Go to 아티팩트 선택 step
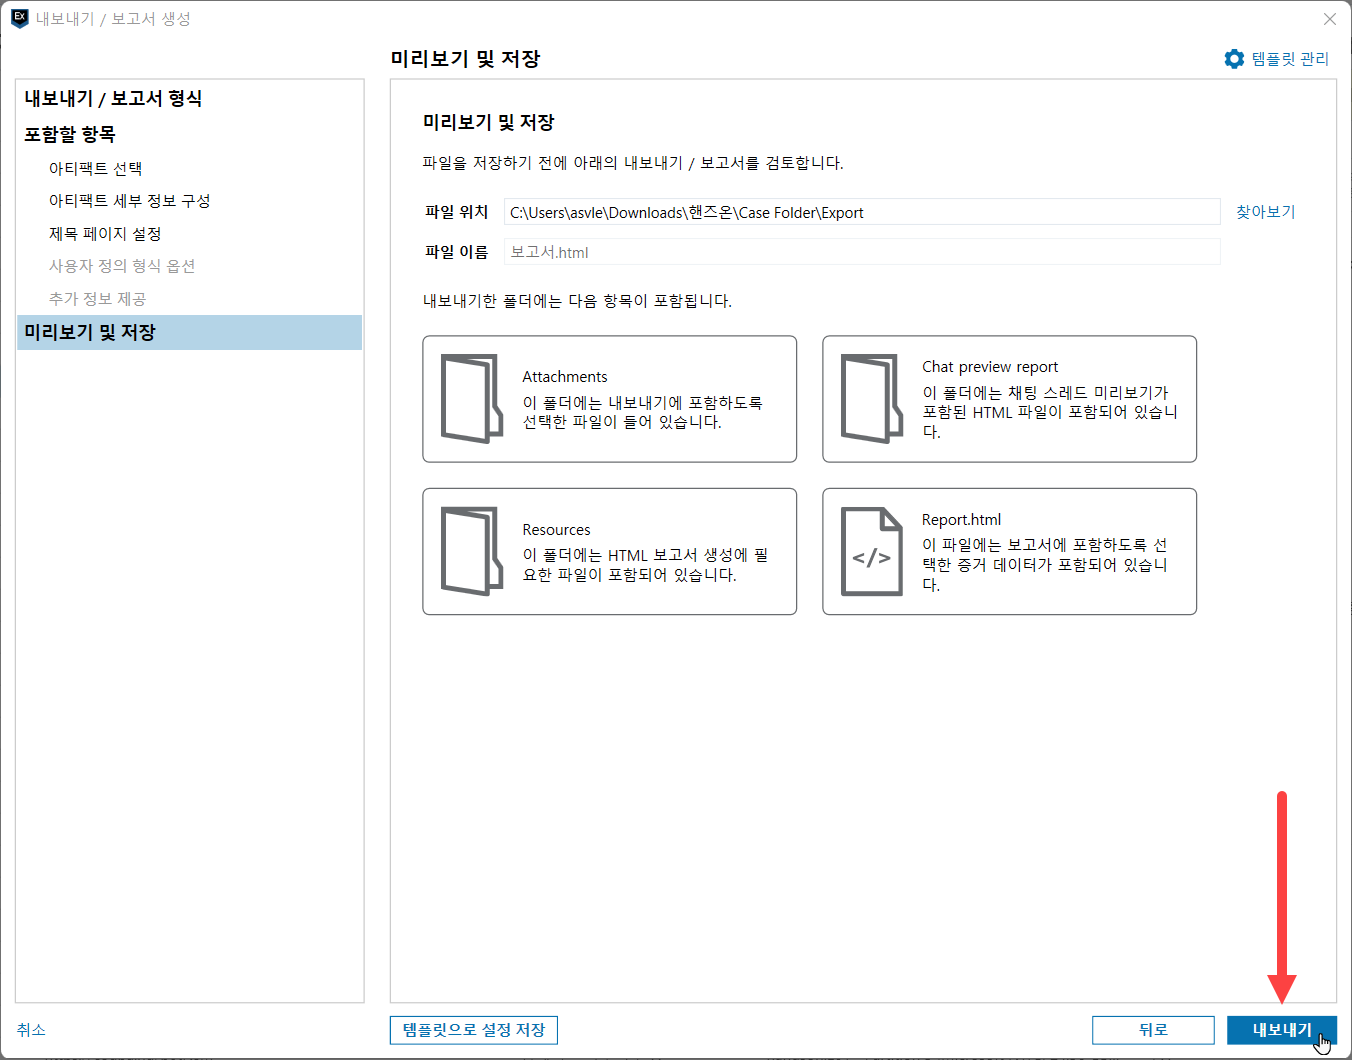Image resolution: width=1352 pixels, height=1060 pixels. (x=95, y=168)
